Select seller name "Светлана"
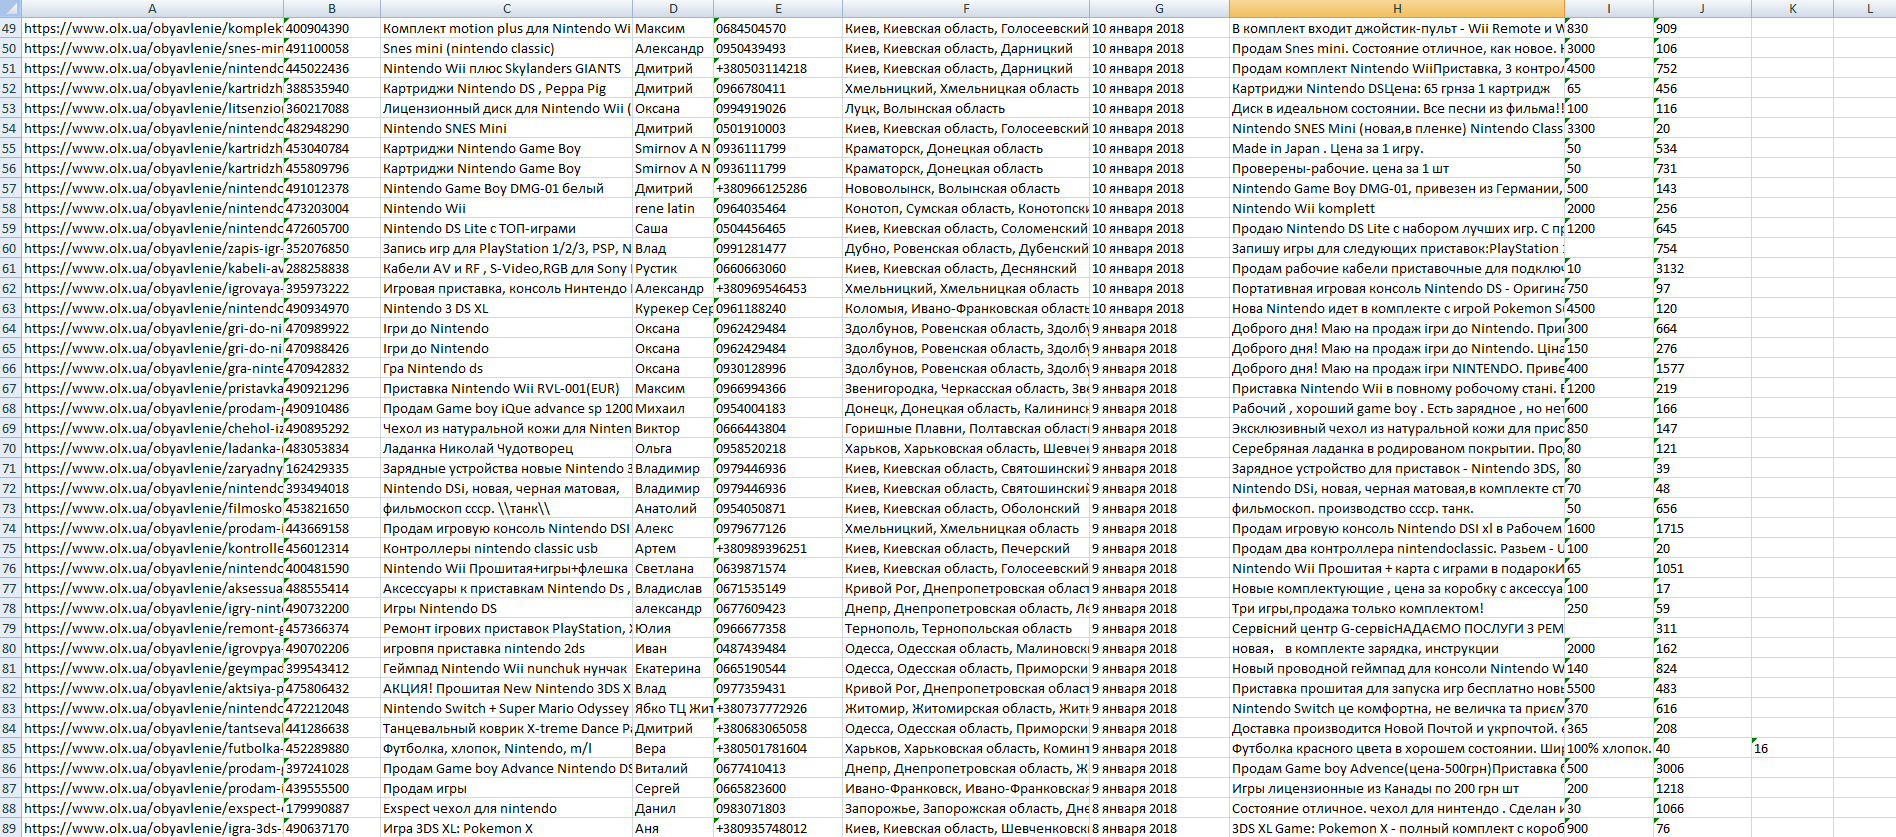Image resolution: width=1896 pixels, height=837 pixels. click(673, 568)
